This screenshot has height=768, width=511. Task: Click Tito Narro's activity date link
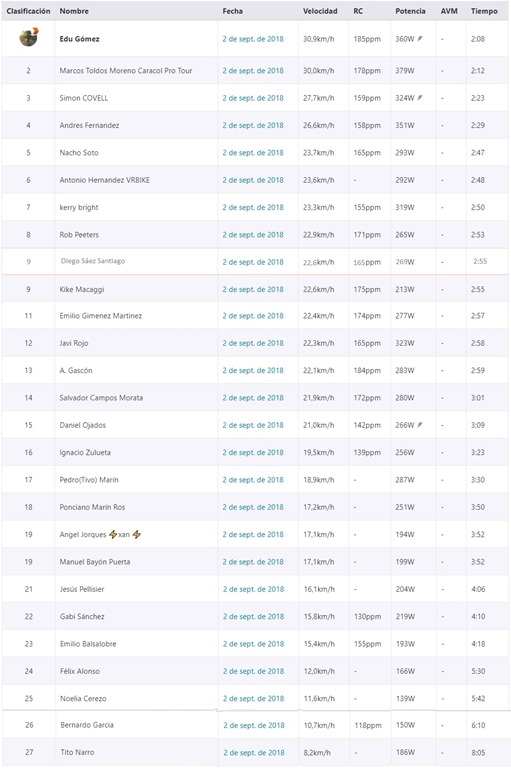coord(254,752)
